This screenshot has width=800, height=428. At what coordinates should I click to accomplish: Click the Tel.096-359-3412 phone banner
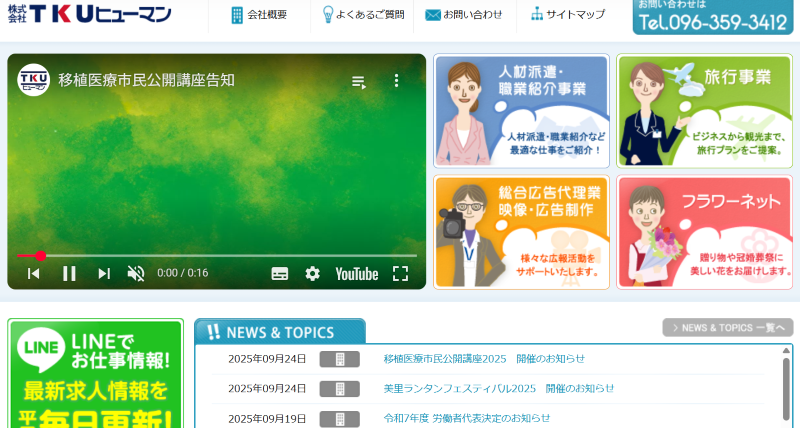click(x=713, y=16)
